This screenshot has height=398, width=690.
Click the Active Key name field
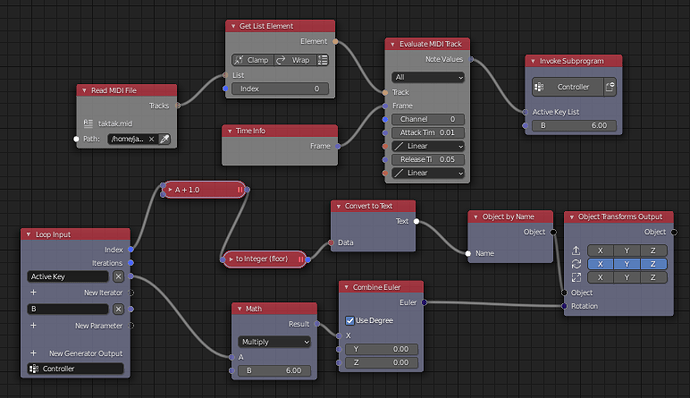[68, 276]
